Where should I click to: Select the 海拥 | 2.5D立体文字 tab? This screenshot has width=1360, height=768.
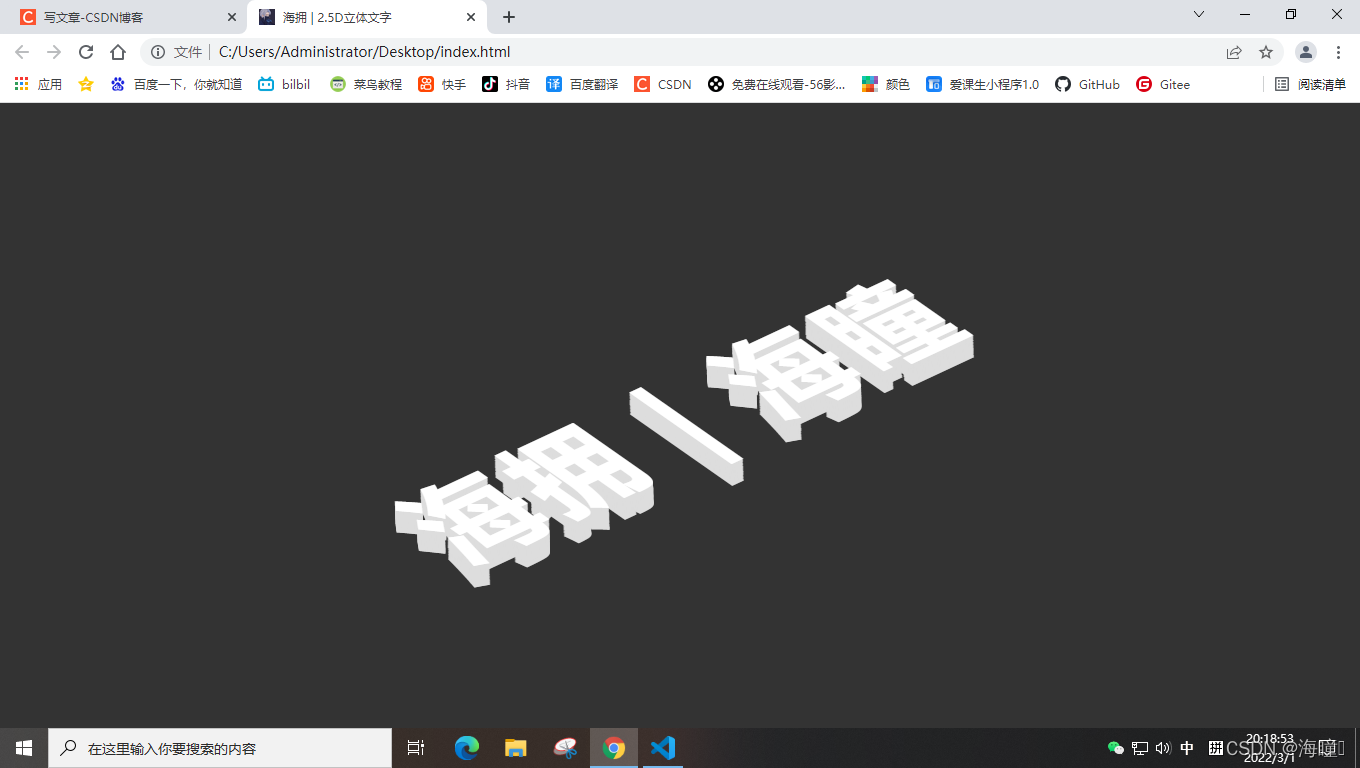coord(366,17)
